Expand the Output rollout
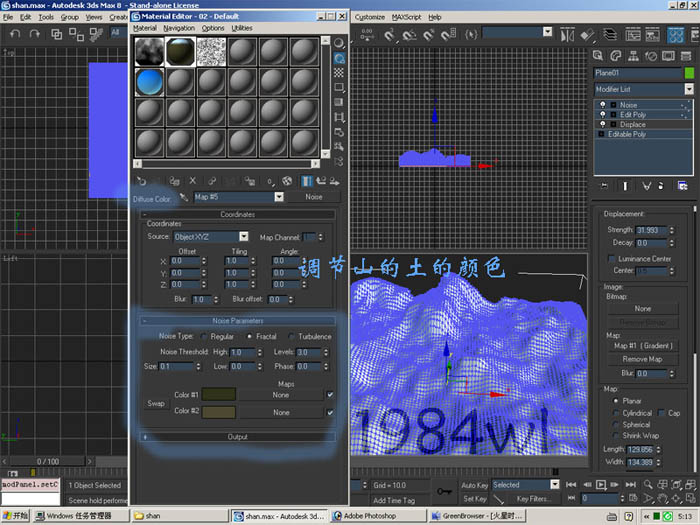This screenshot has height=525, width=700. point(238,437)
